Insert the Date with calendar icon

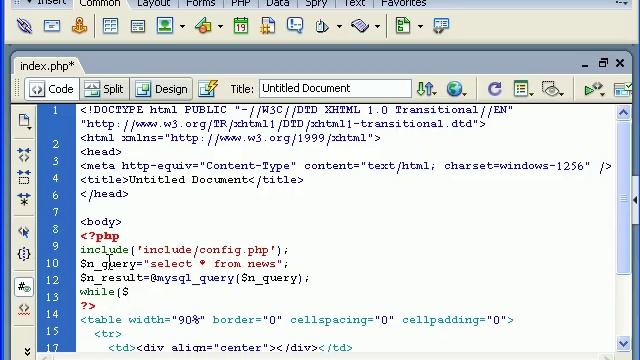pos(241,26)
